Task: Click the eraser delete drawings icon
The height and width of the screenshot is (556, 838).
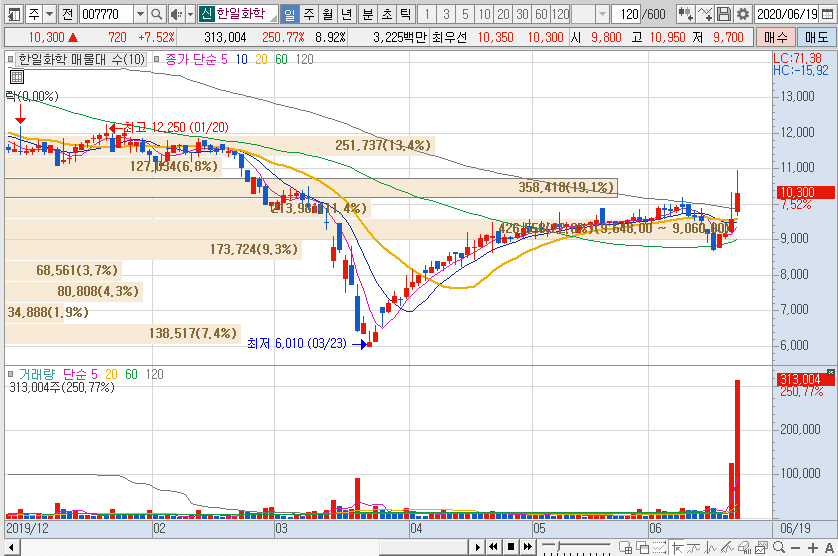Action: tap(744, 547)
